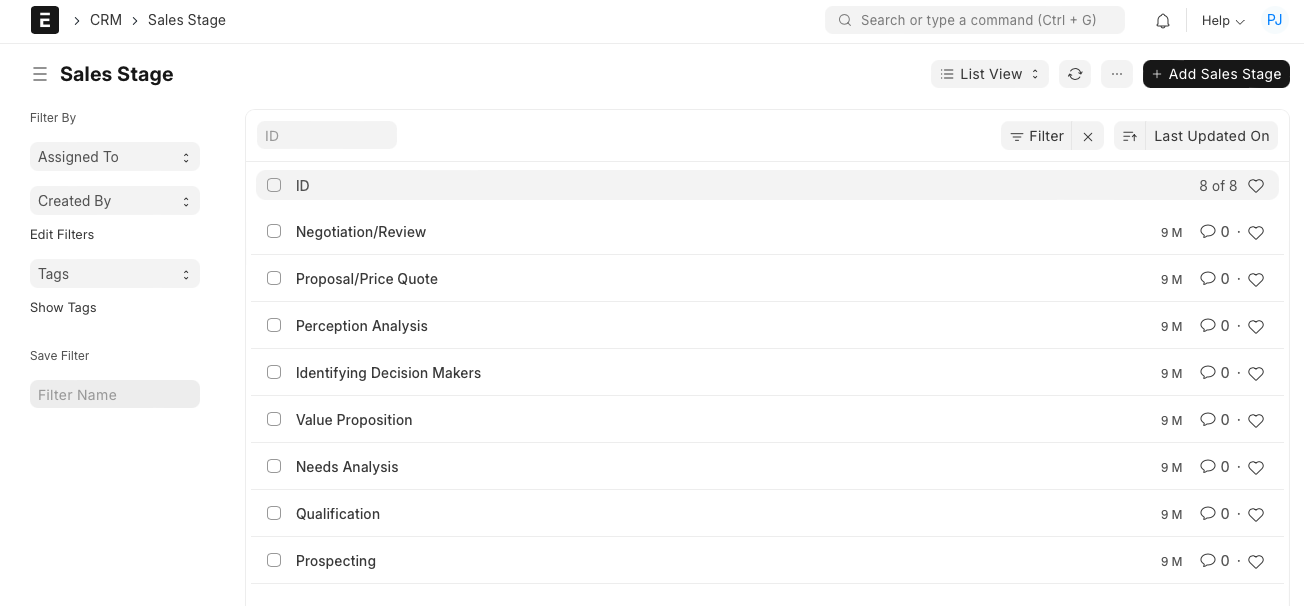The image size is (1304, 606).
Task: Open the ellipsis menu next to refresh
Action: [1117, 73]
